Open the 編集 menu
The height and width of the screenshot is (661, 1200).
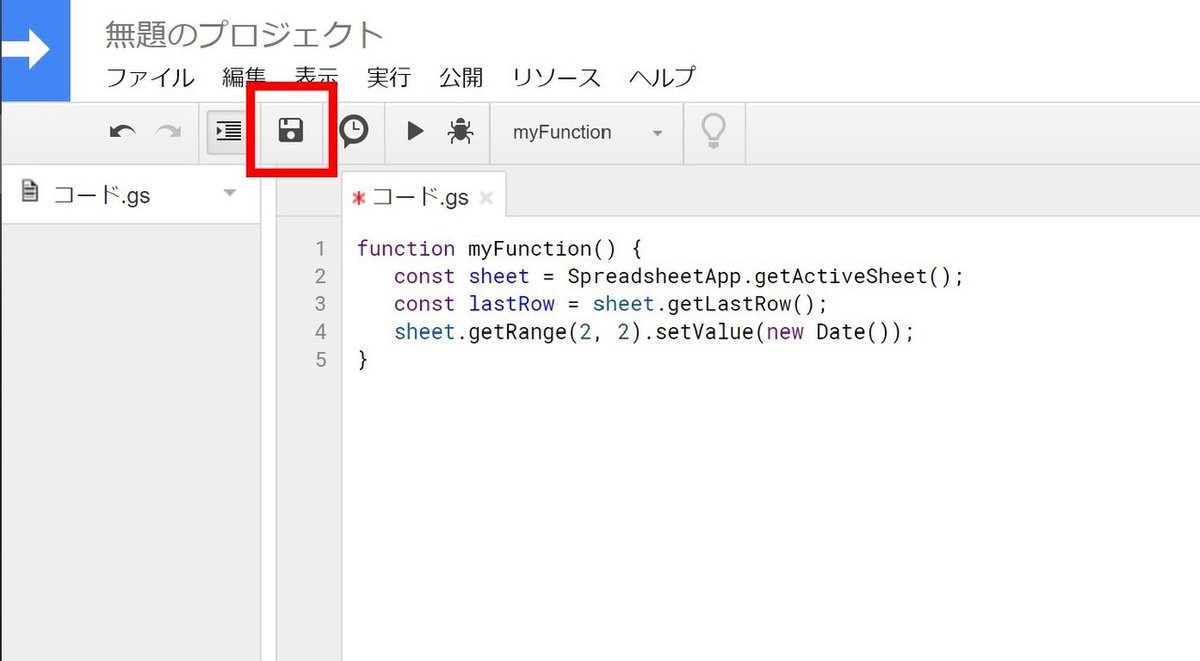(244, 77)
